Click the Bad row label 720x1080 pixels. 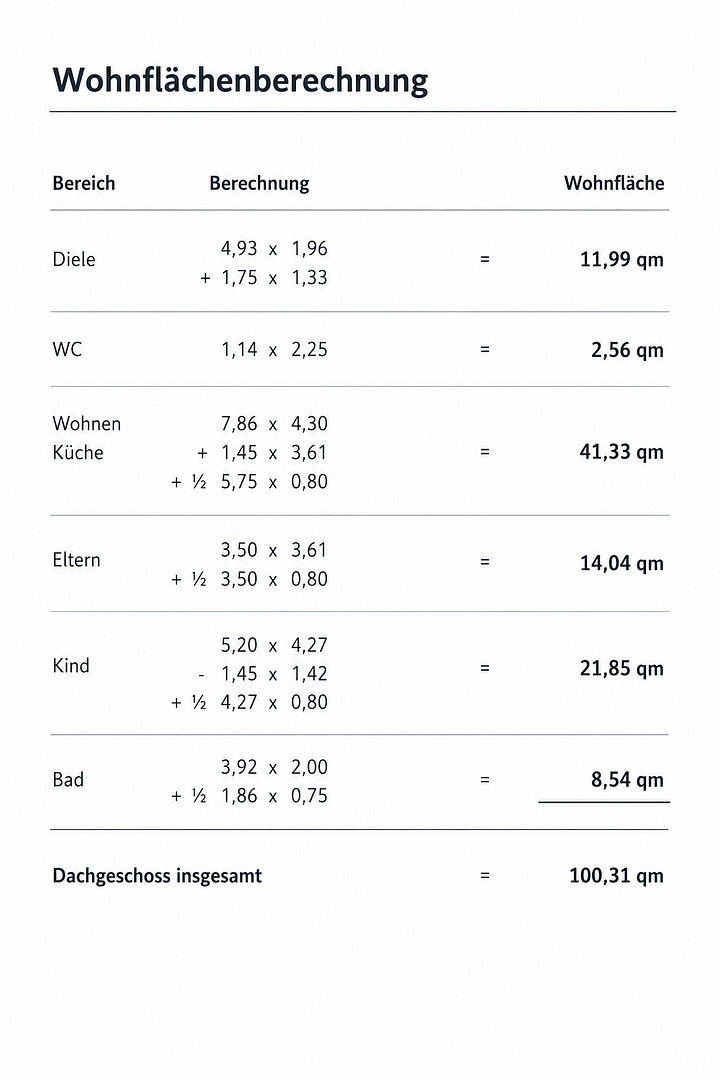point(68,780)
